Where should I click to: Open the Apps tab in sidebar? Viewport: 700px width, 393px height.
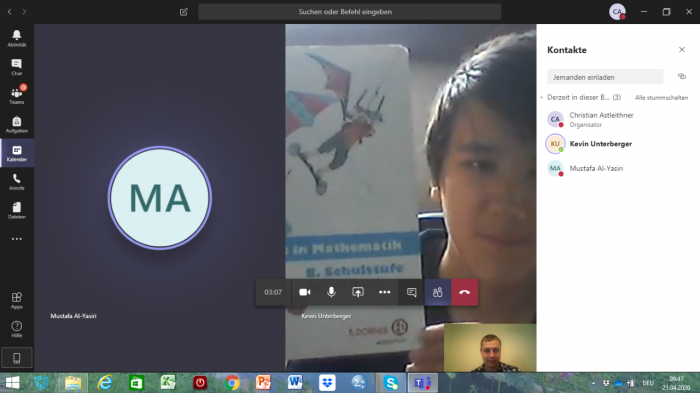(17, 301)
